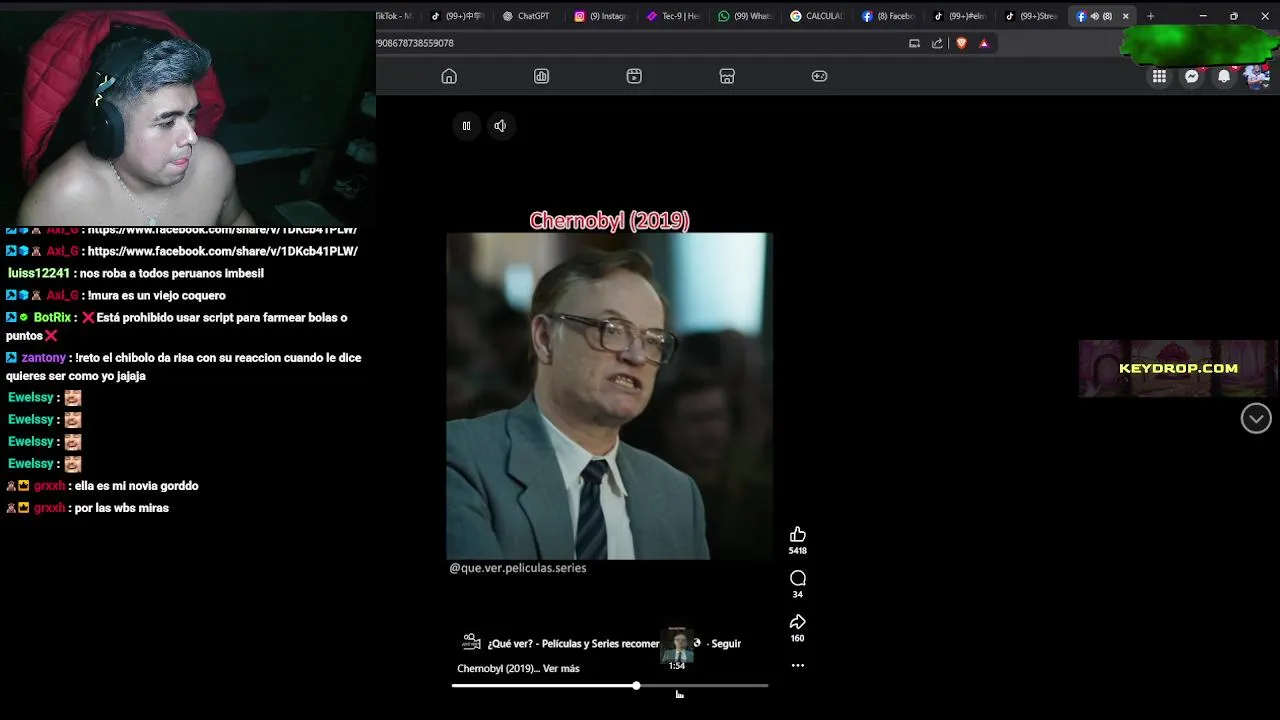Seek the reel progress bar handle

click(x=636, y=686)
